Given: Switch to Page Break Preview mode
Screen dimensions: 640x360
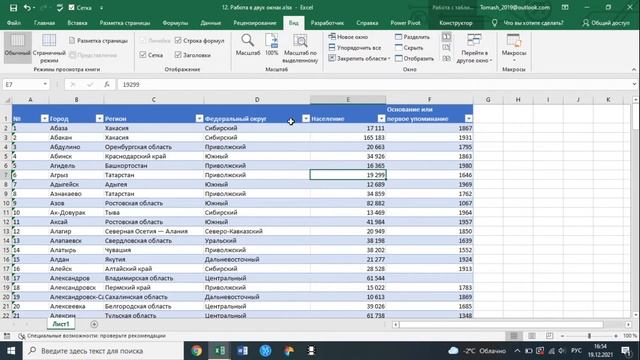Looking at the screenshot, I should (49, 48).
